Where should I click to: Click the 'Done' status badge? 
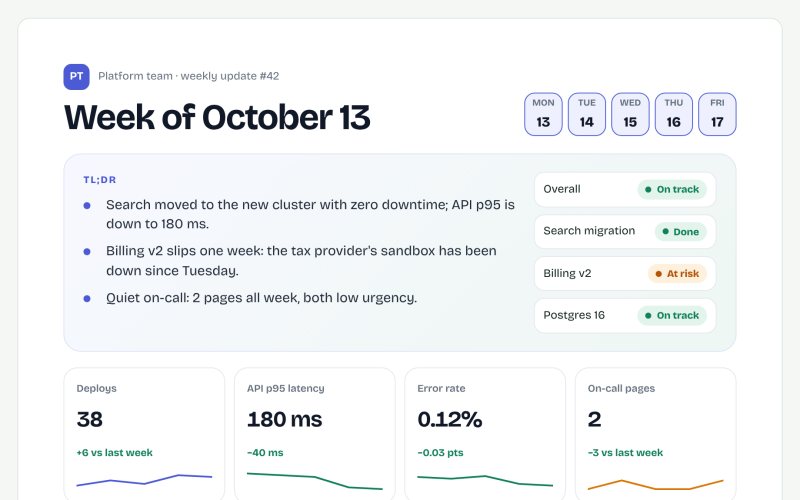(x=681, y=232)
